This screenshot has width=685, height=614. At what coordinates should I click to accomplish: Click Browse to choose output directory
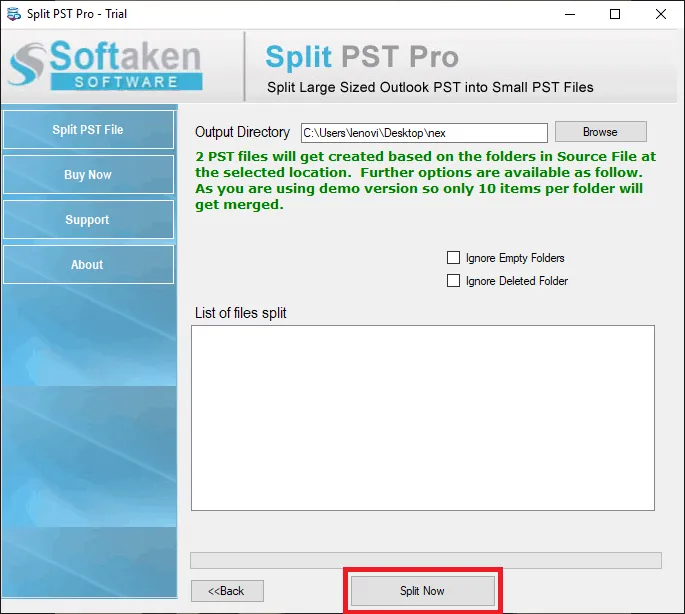click(x=601, y=132)
